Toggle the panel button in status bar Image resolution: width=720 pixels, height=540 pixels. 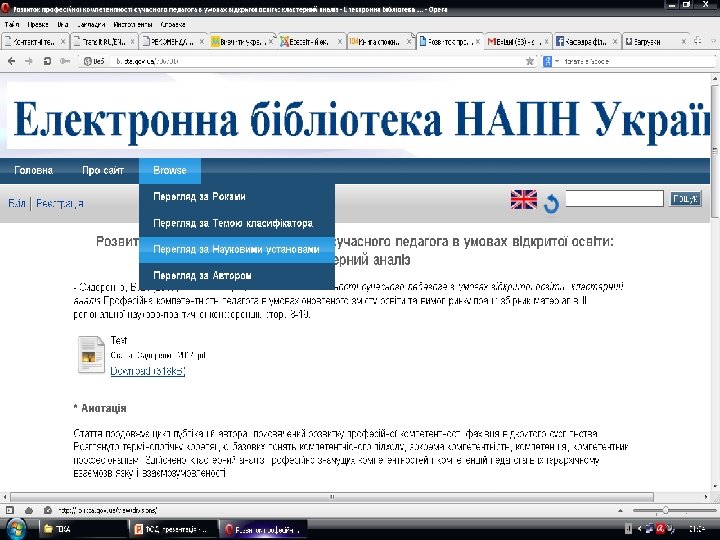click(10, 510)
